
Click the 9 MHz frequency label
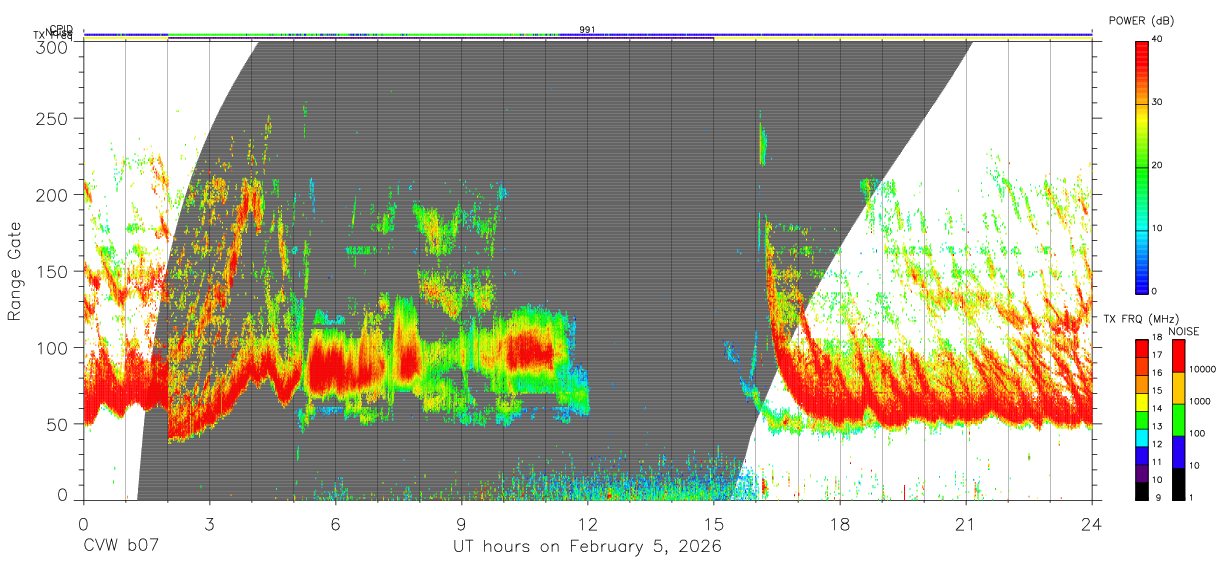point(1157,497)
